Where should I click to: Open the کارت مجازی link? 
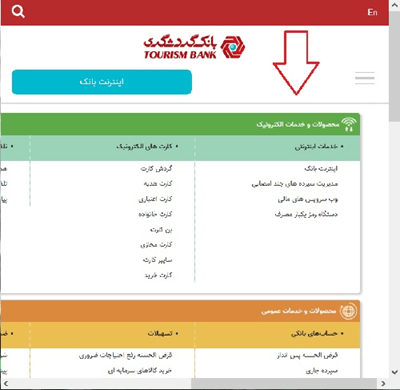click(x=156, y=245)
